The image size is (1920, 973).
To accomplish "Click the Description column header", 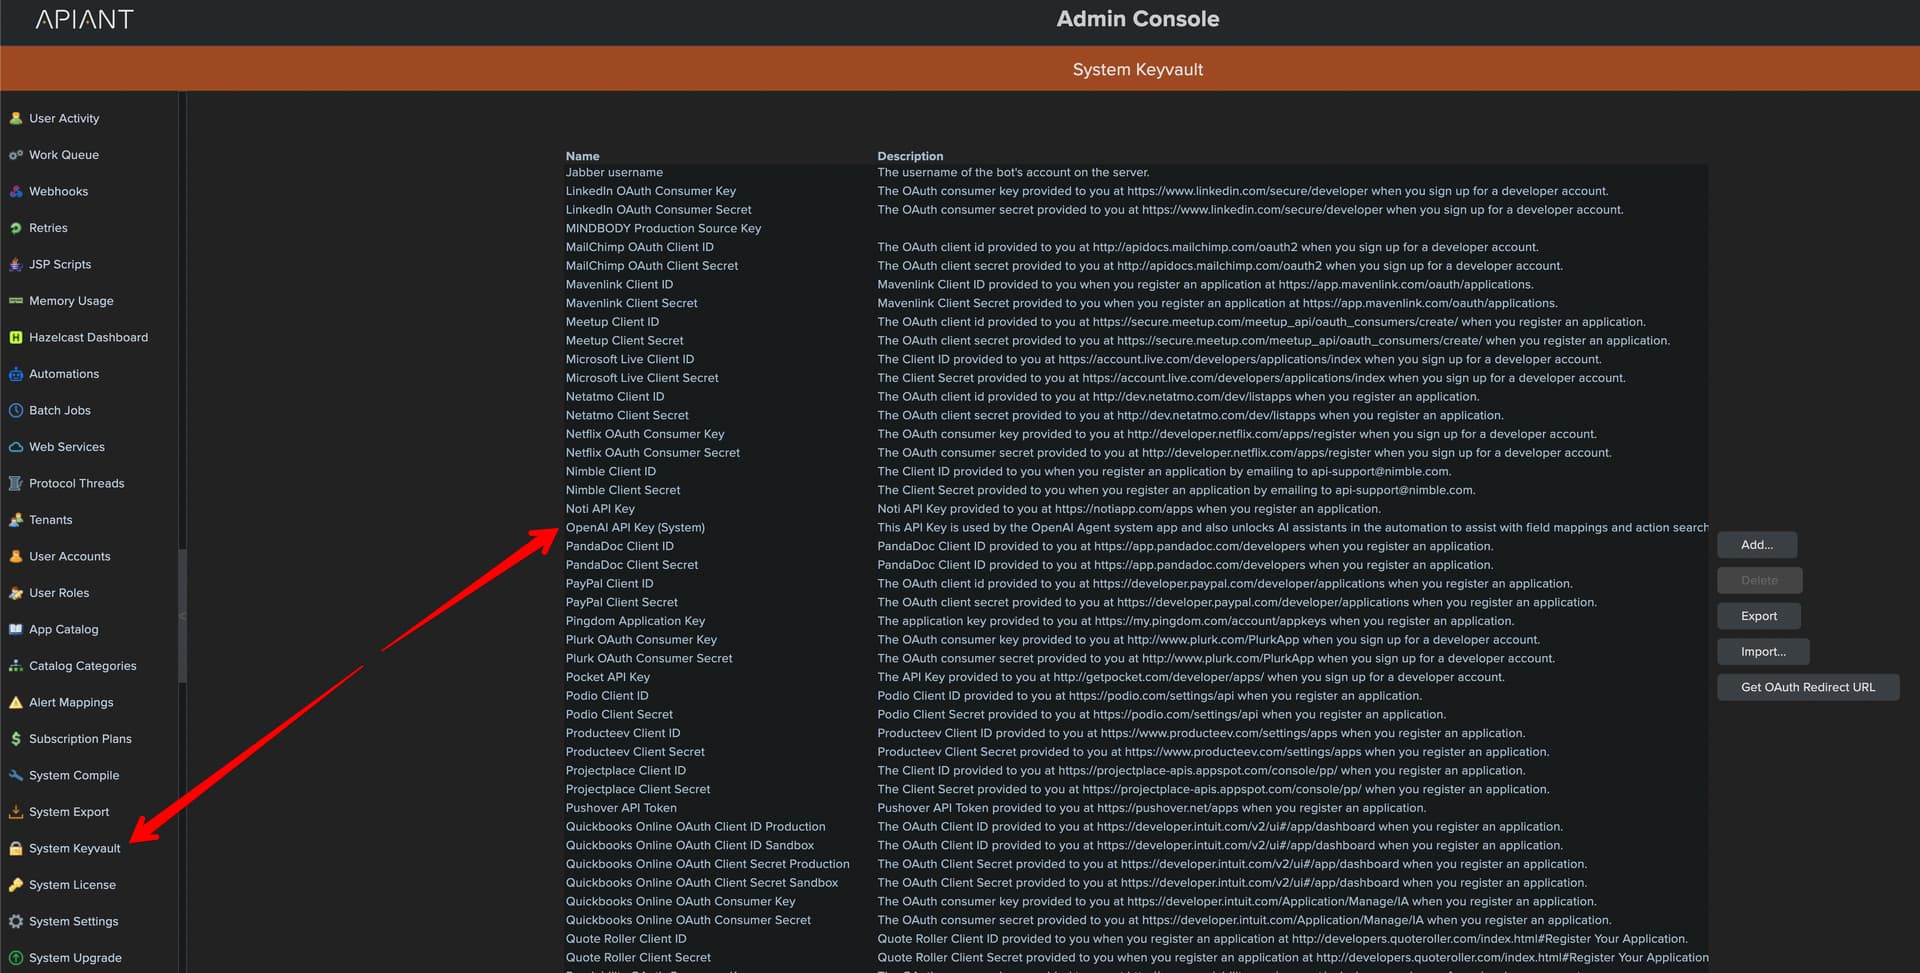I will click(910, 156).
